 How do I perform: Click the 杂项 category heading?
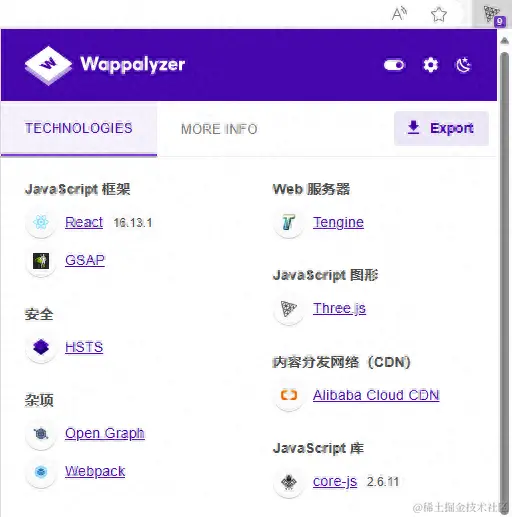[39, 401]
